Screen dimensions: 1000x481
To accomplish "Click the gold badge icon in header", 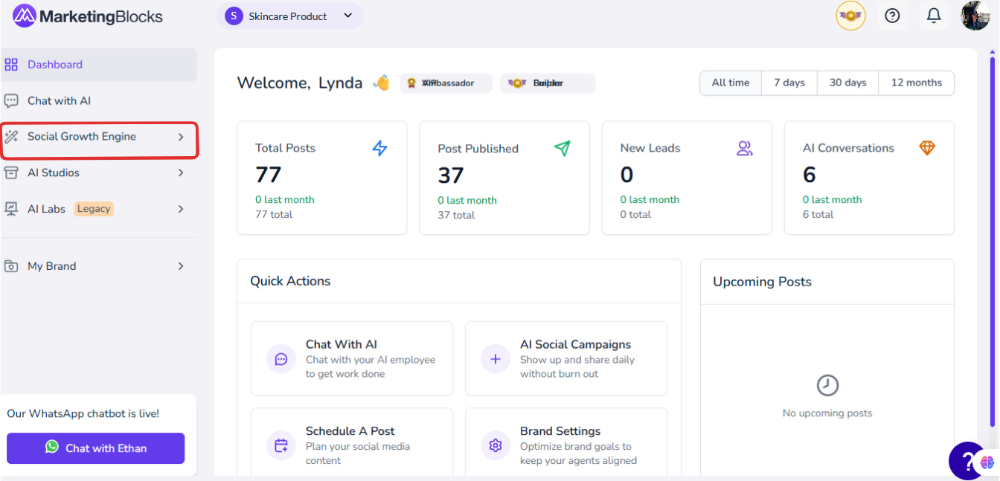I will tap(850, 16).
